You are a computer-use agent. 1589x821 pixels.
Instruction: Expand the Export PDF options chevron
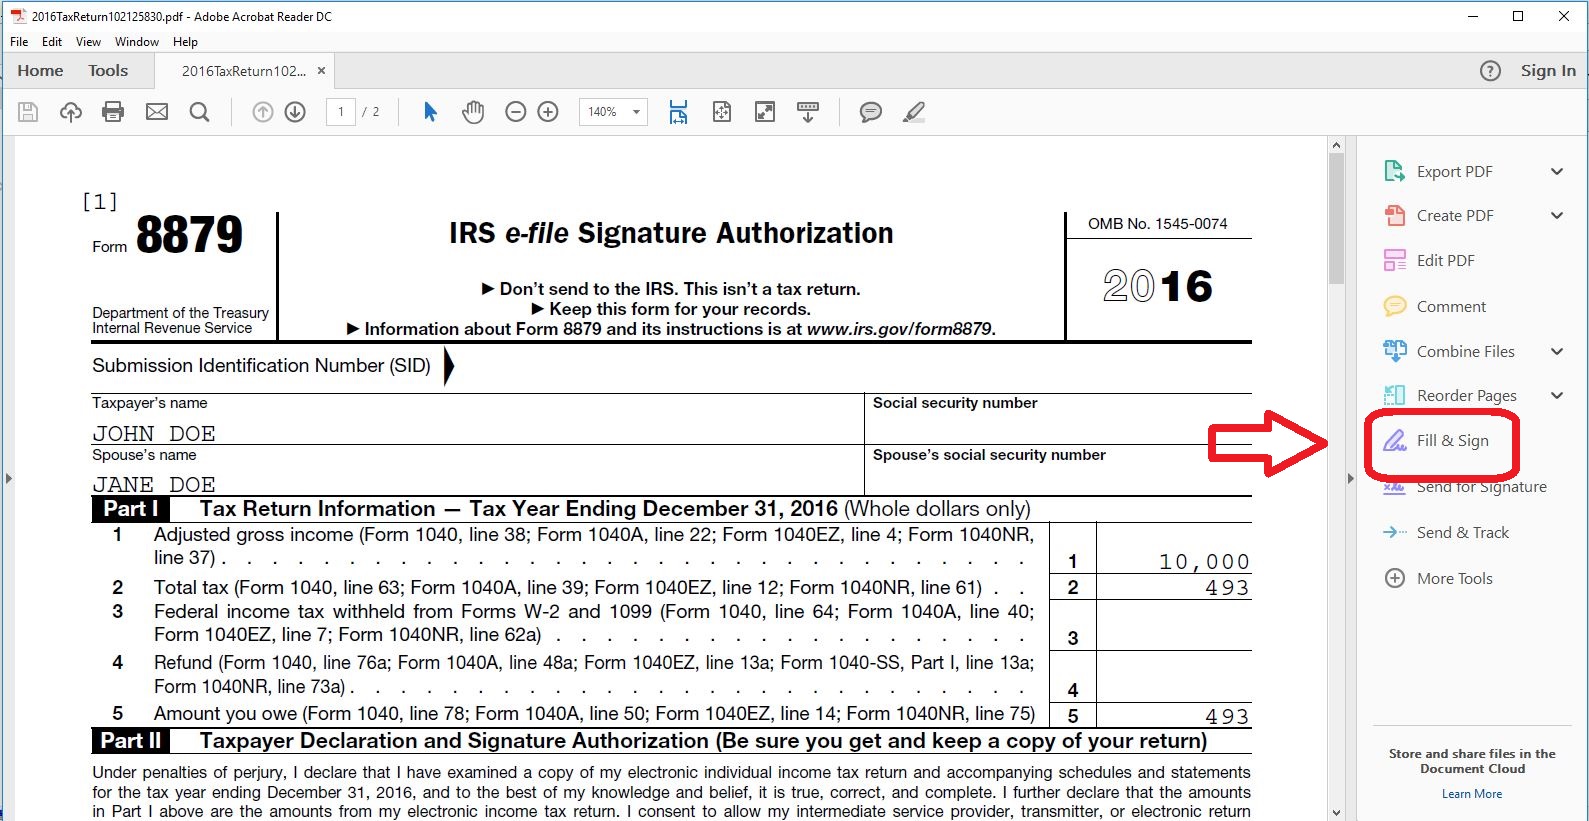(x=1557, y=171)
